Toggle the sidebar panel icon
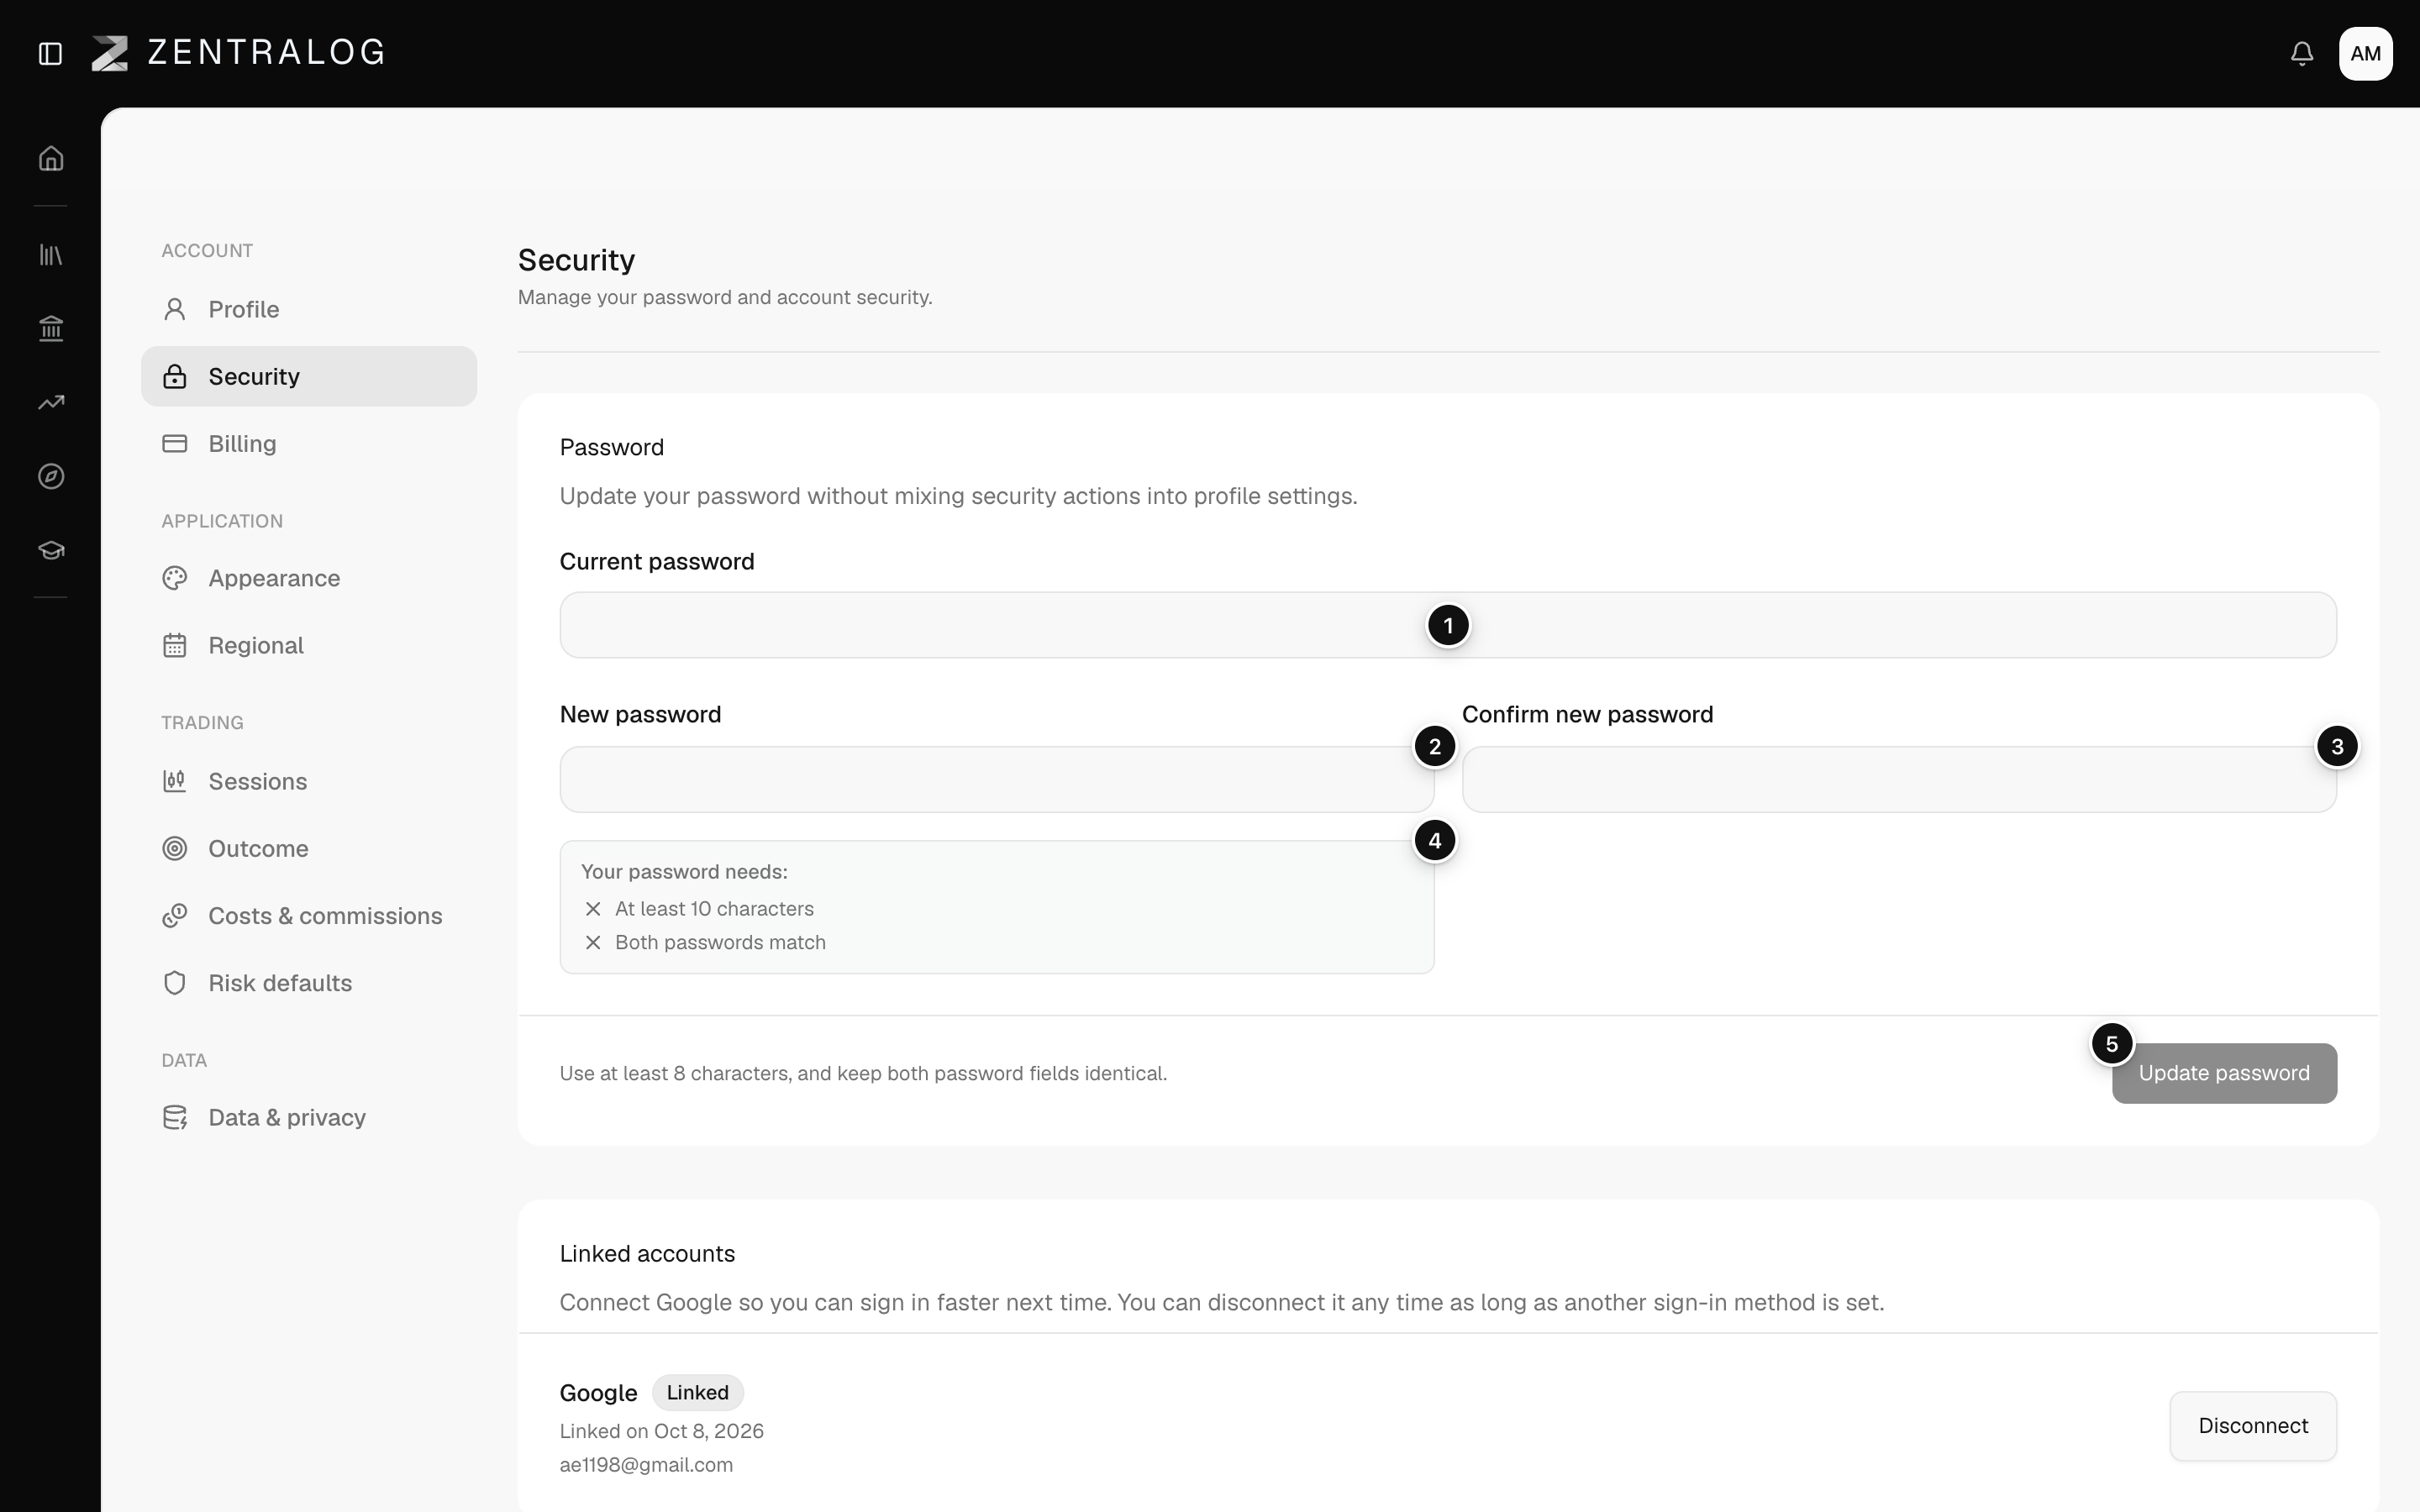Image resolution: width=2420 pixels, height=1512 pixels. pyautogui.click(x=50, y=53)
